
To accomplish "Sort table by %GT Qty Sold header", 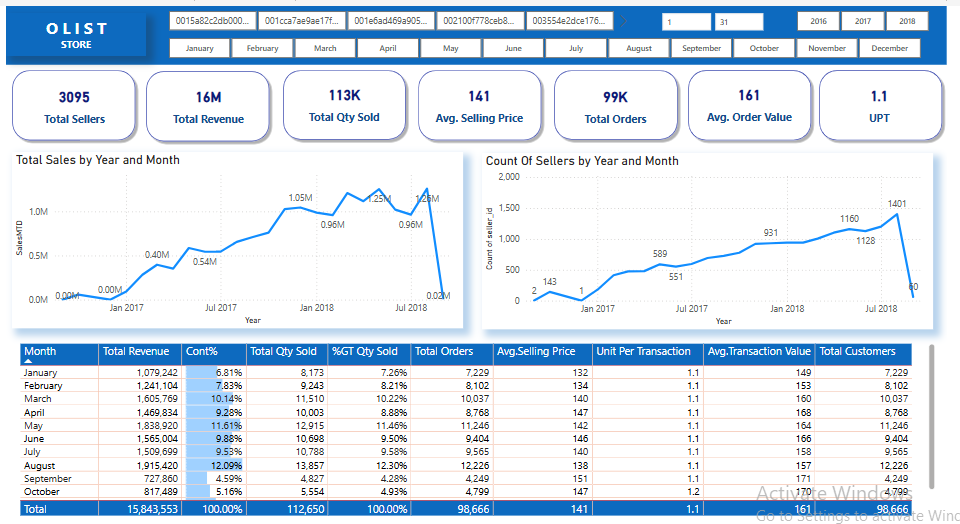I will tap(369, 354).
